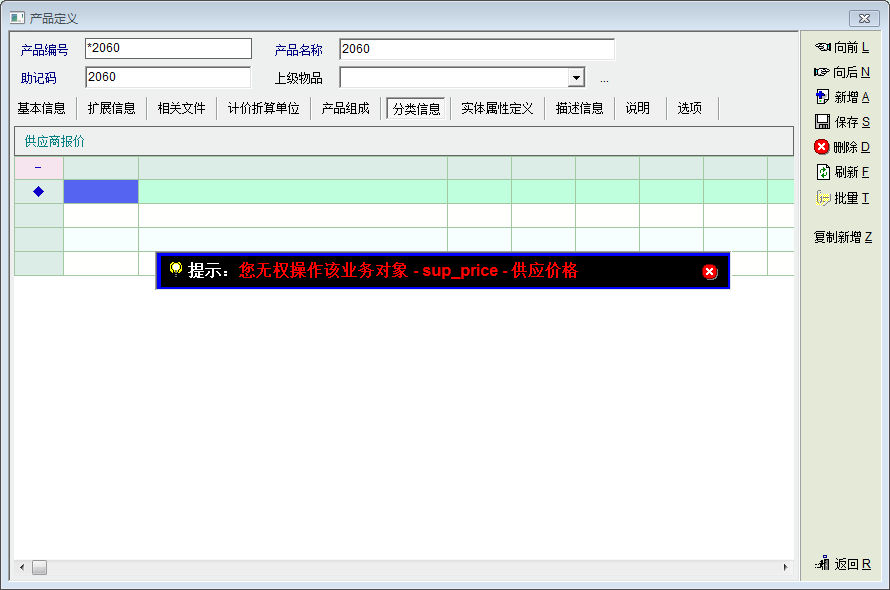Select the blue highlighted grid cell
This screenshot has height=590, width=890.
coord(101,192)
